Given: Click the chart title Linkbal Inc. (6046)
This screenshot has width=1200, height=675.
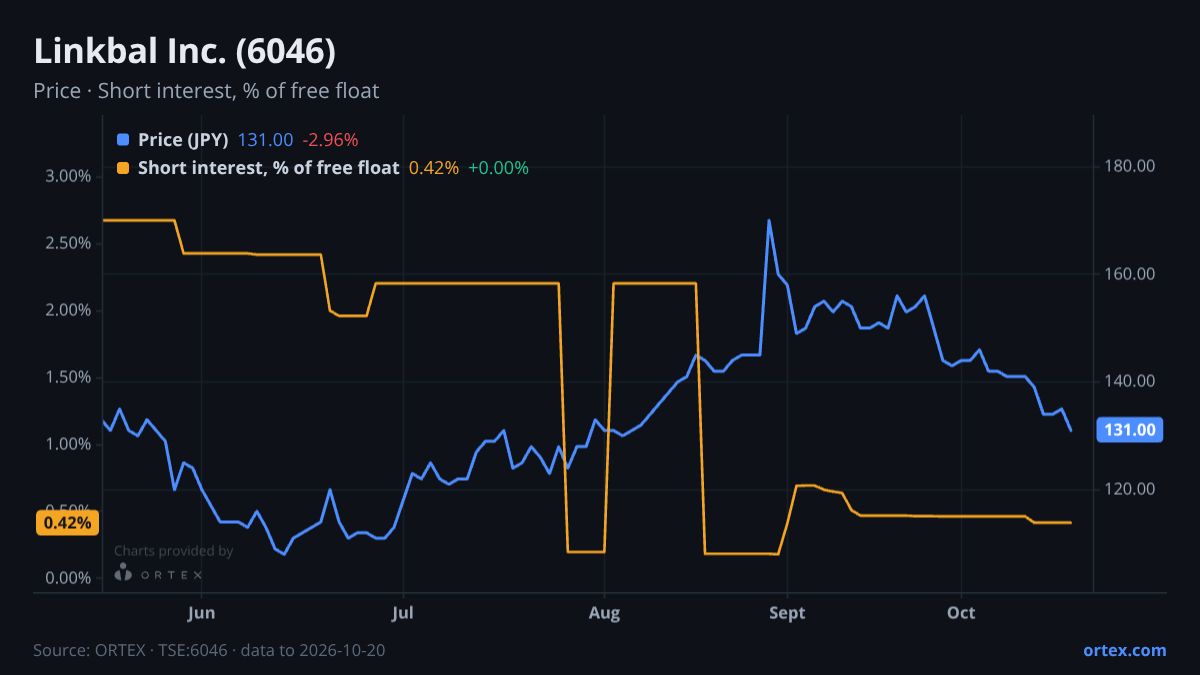Looking at the screenshot, I should 185,52.
